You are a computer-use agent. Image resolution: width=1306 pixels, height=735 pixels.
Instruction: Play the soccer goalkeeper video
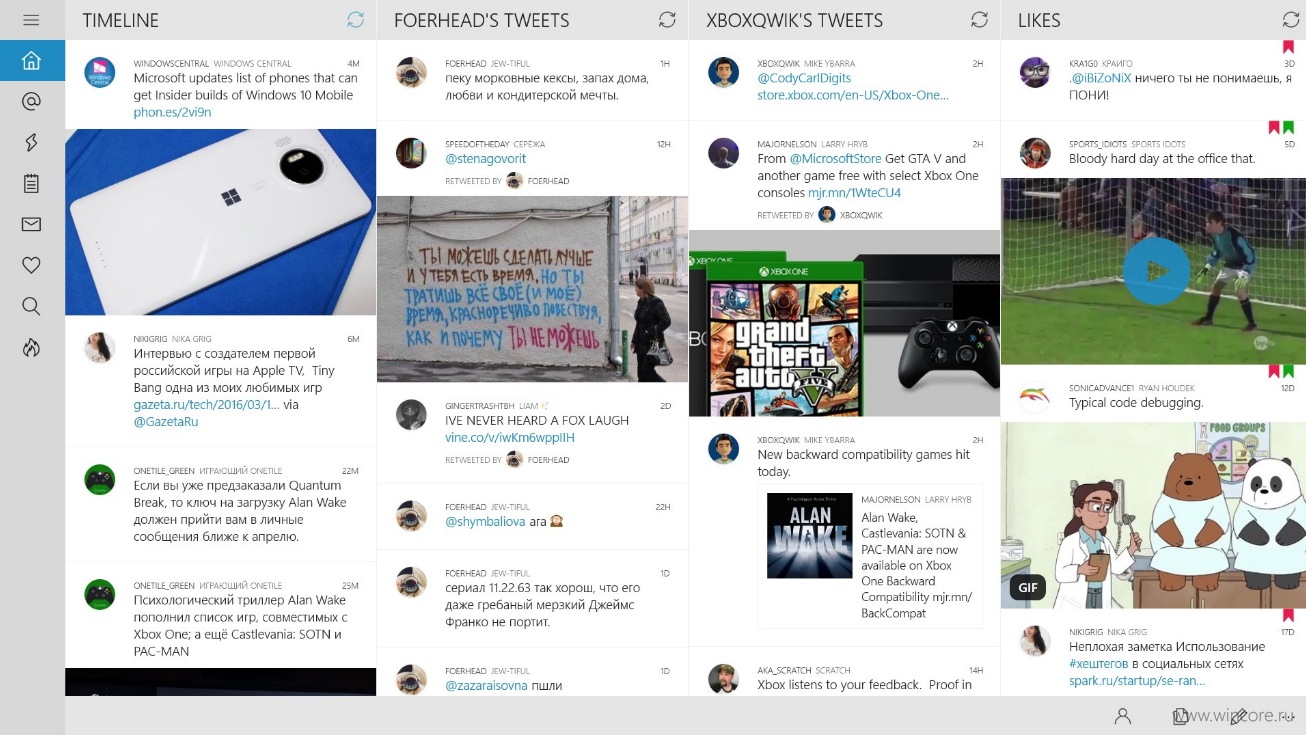pyautogui.click(x=1156, y=271)
